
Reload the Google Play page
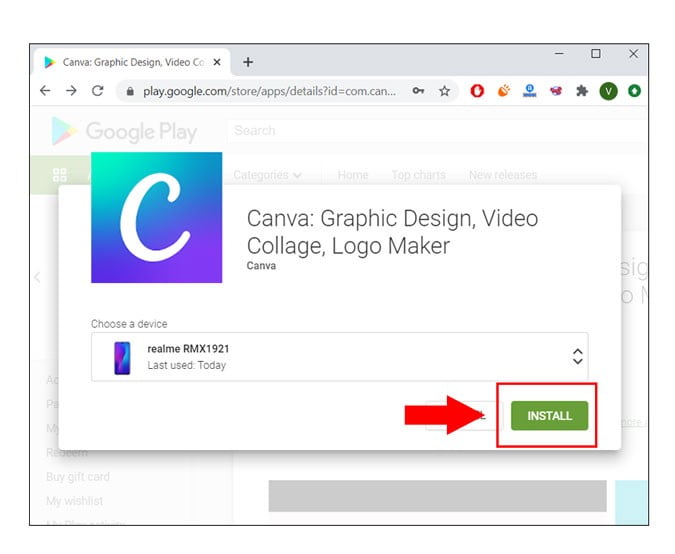[97, 91]
